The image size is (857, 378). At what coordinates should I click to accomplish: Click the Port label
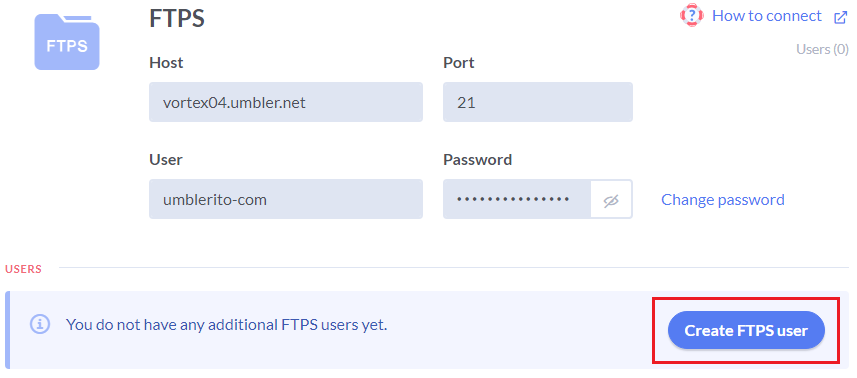pyautogui.click(x=459, y=63)
